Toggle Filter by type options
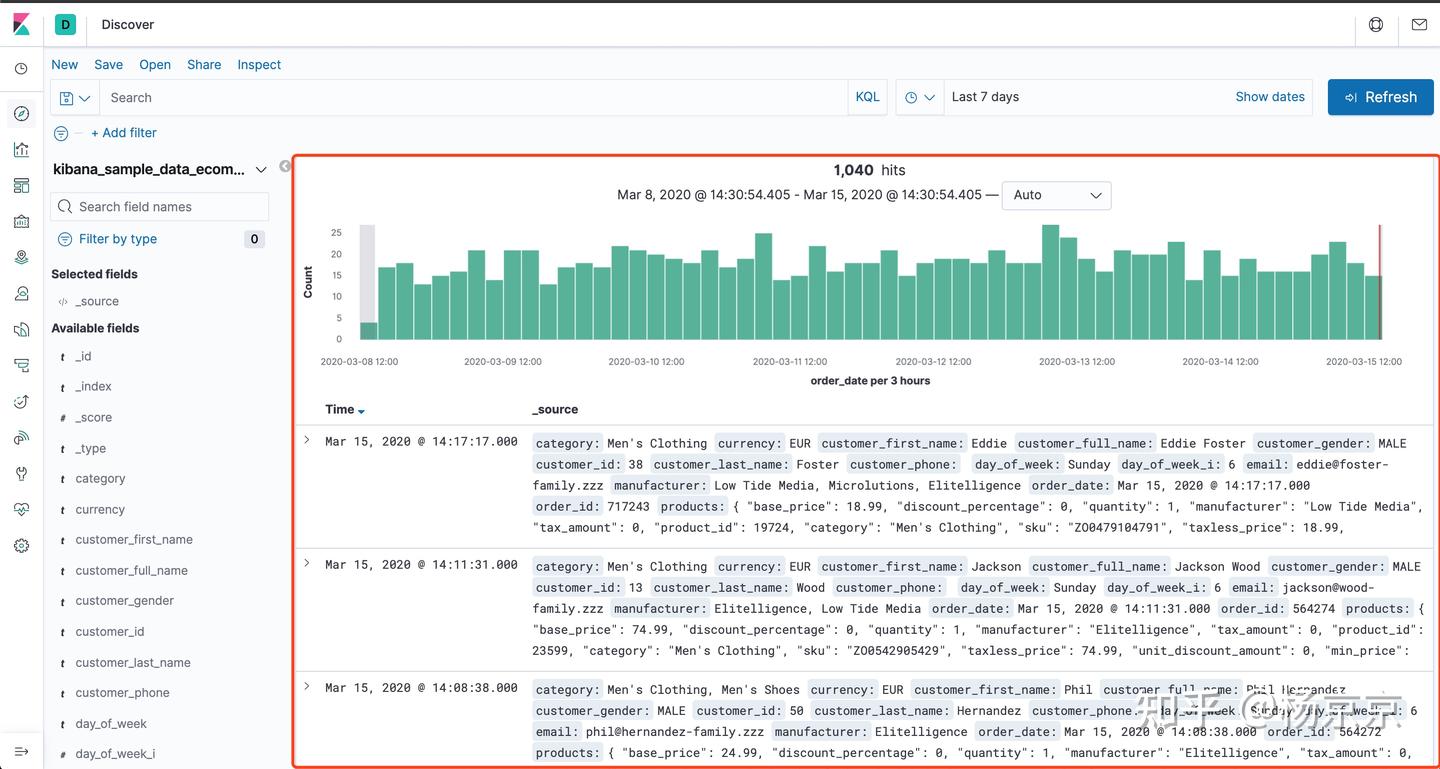 point(118,239)
